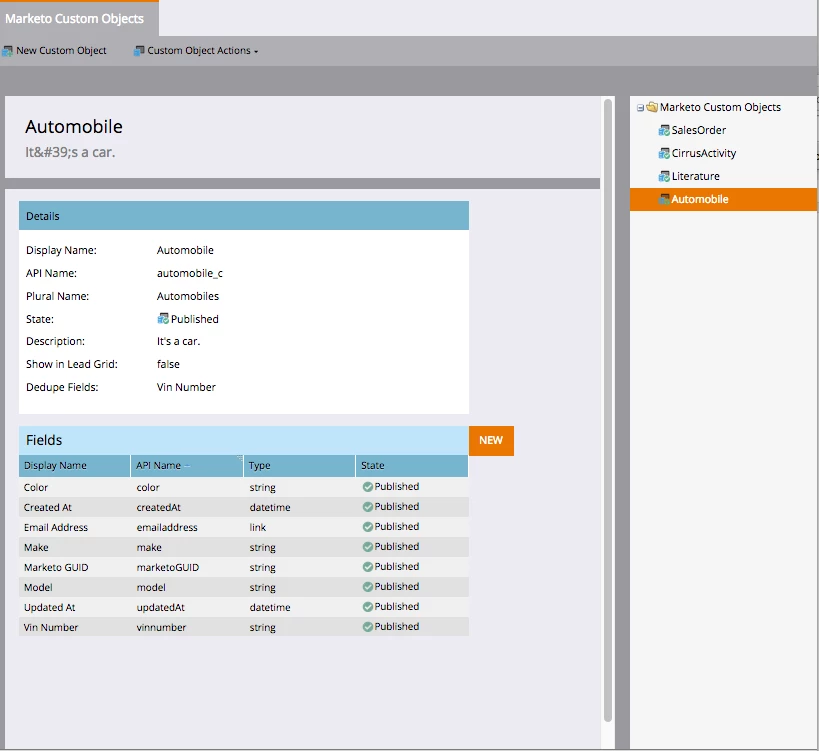The height and width of the screenshot is (751, 819).
Task: Click the Details section header
Action: click(x=244, y=216)
